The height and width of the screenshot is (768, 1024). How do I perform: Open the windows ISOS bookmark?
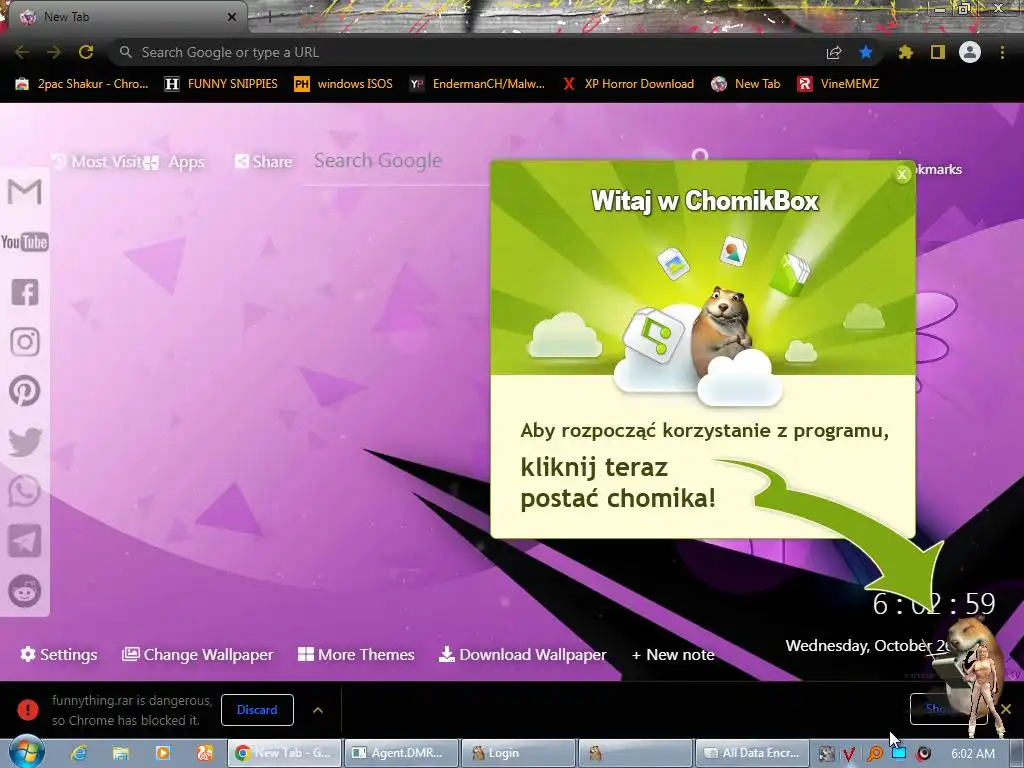(x=344, y=84)
